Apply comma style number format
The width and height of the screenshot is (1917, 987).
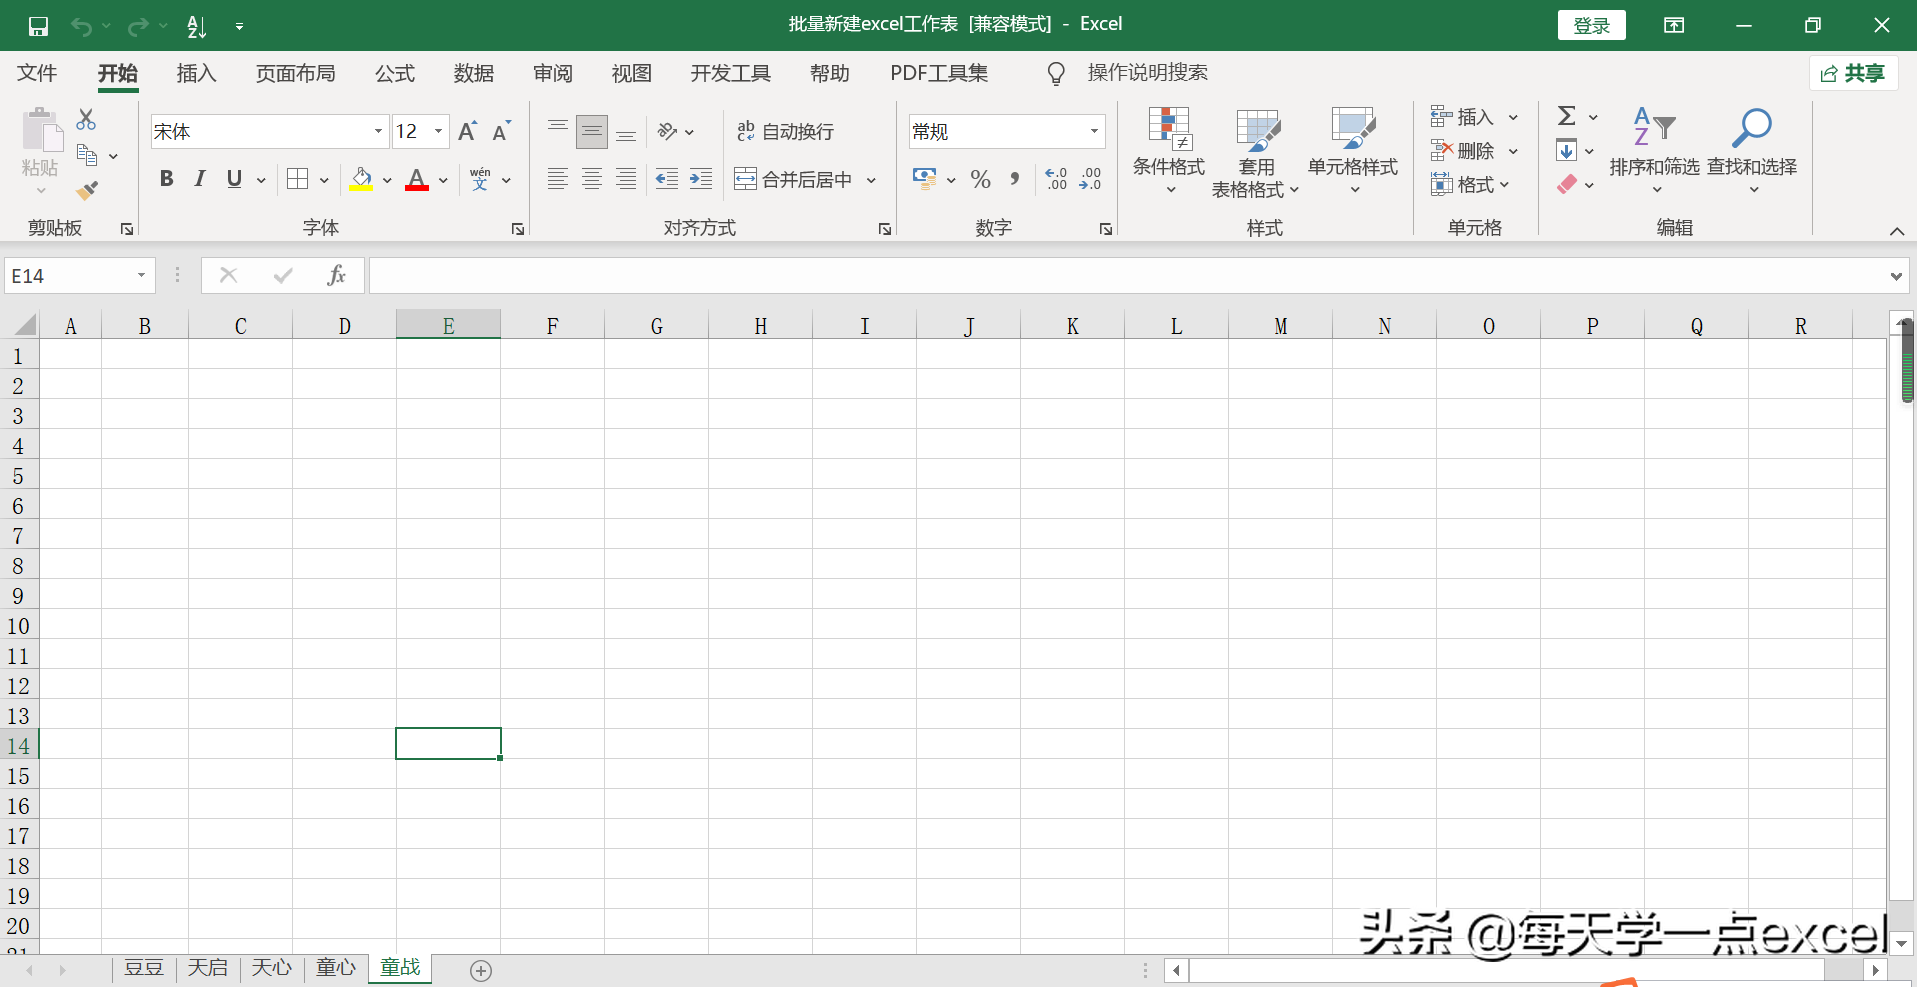(x=1015, y=179)
